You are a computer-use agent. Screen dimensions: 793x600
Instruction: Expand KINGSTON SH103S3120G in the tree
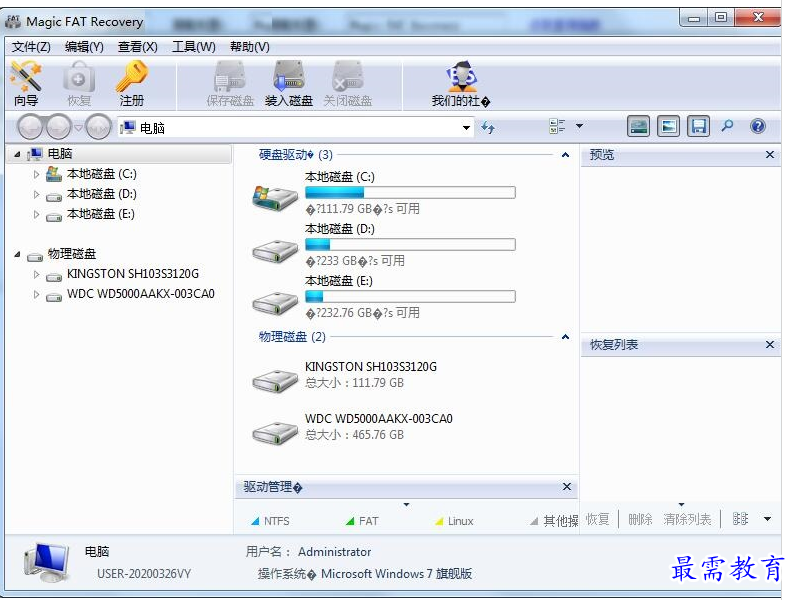click(36, 274)
